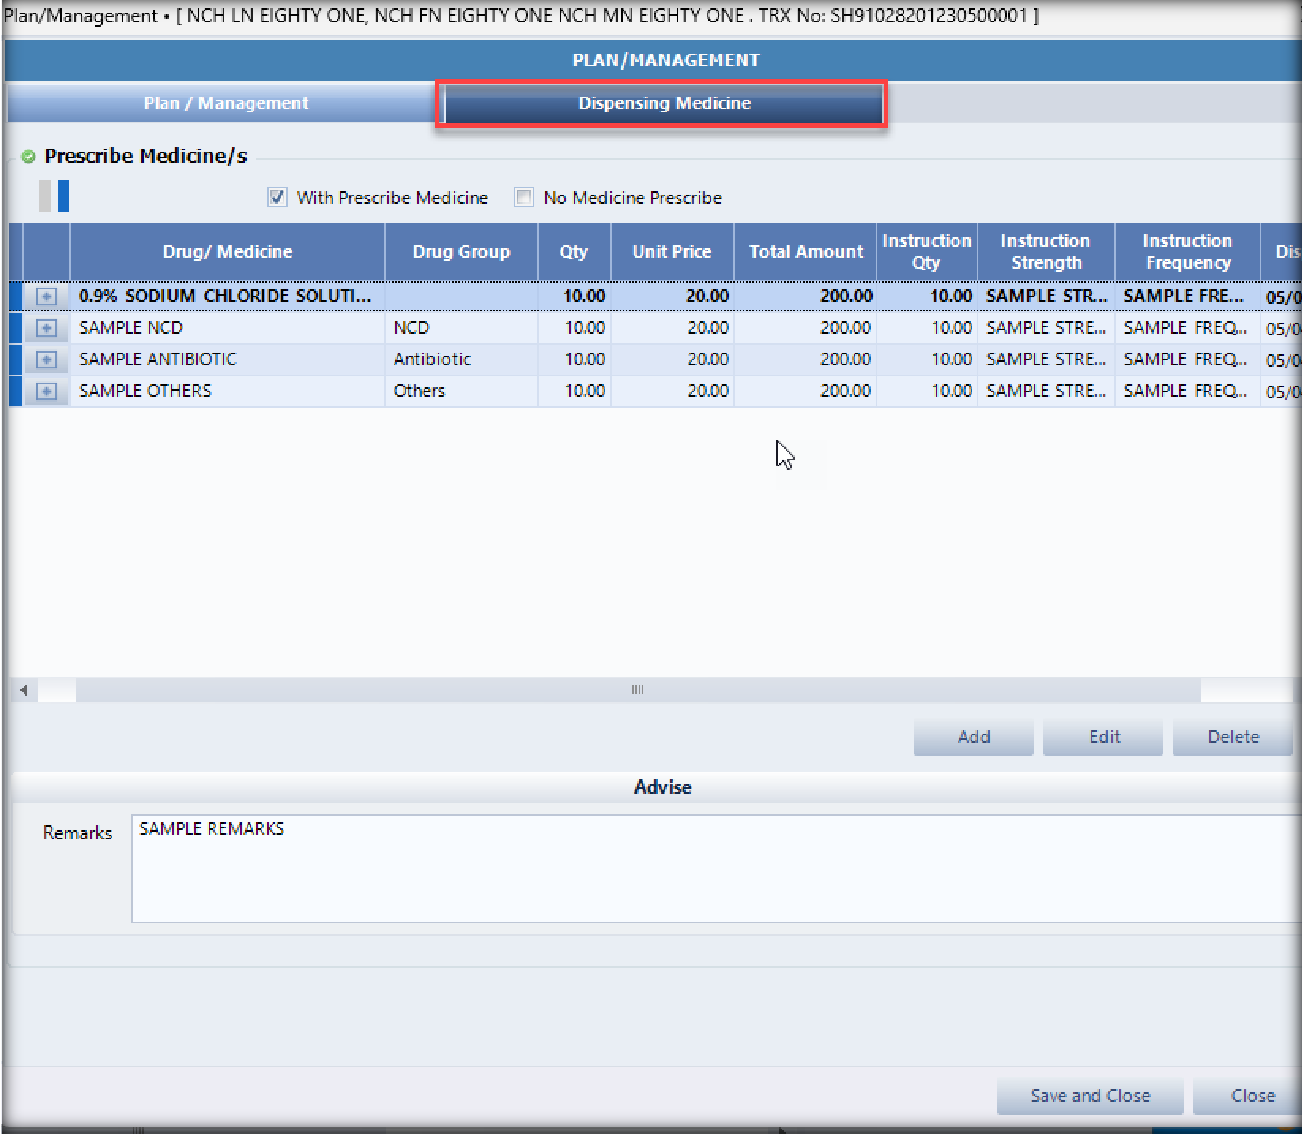Switch to the Dispensing Medicine tab

coord(664,104)
